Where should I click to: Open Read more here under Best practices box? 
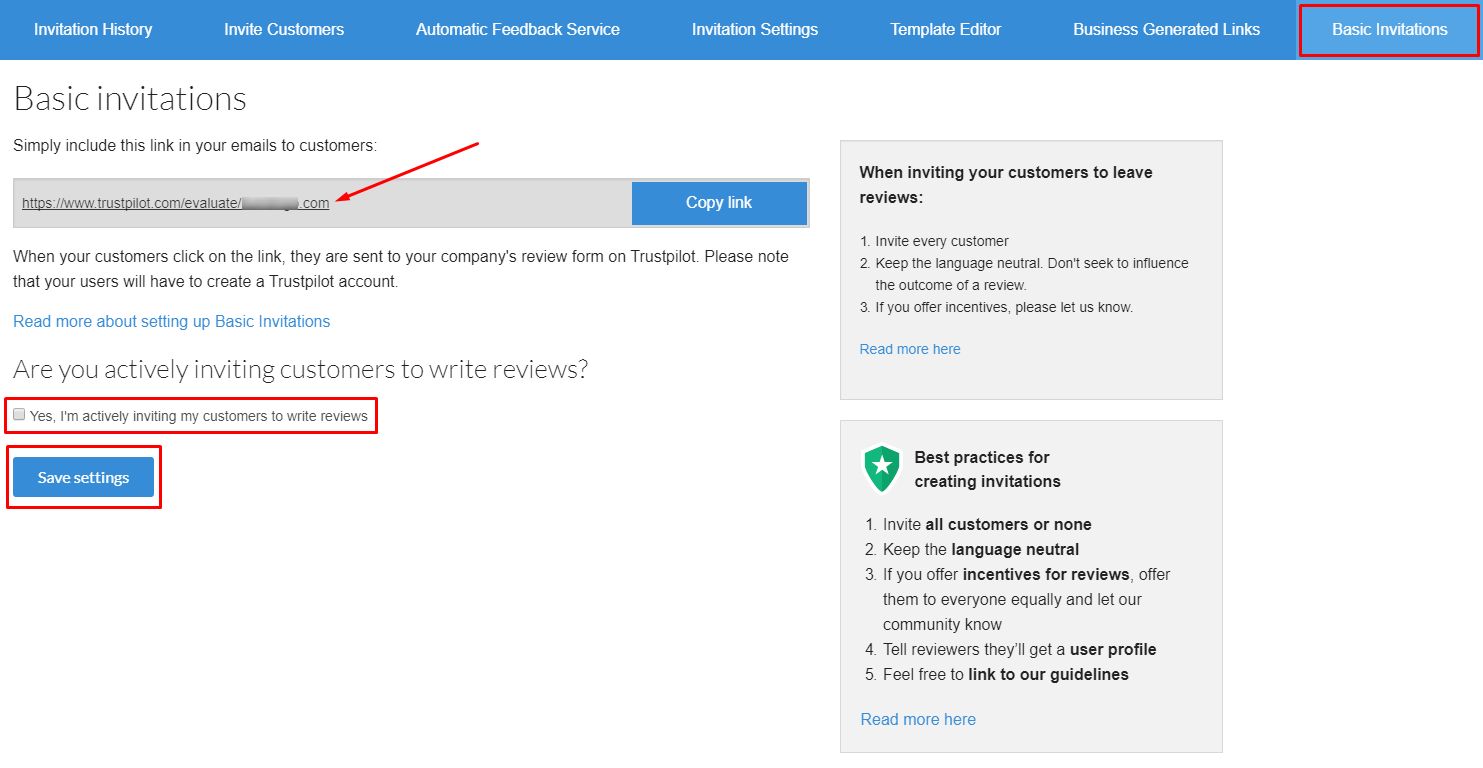[x=918, y=719]
